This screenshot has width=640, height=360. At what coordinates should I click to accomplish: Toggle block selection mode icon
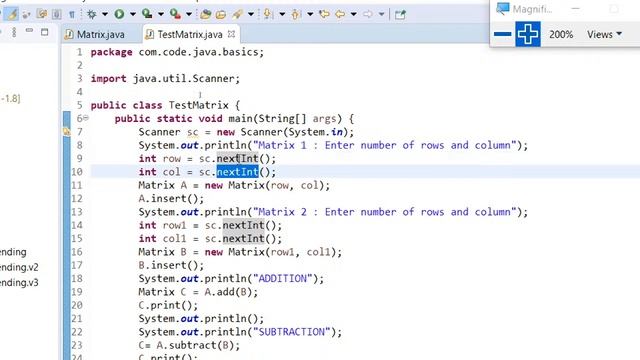[x=57, y=14]
